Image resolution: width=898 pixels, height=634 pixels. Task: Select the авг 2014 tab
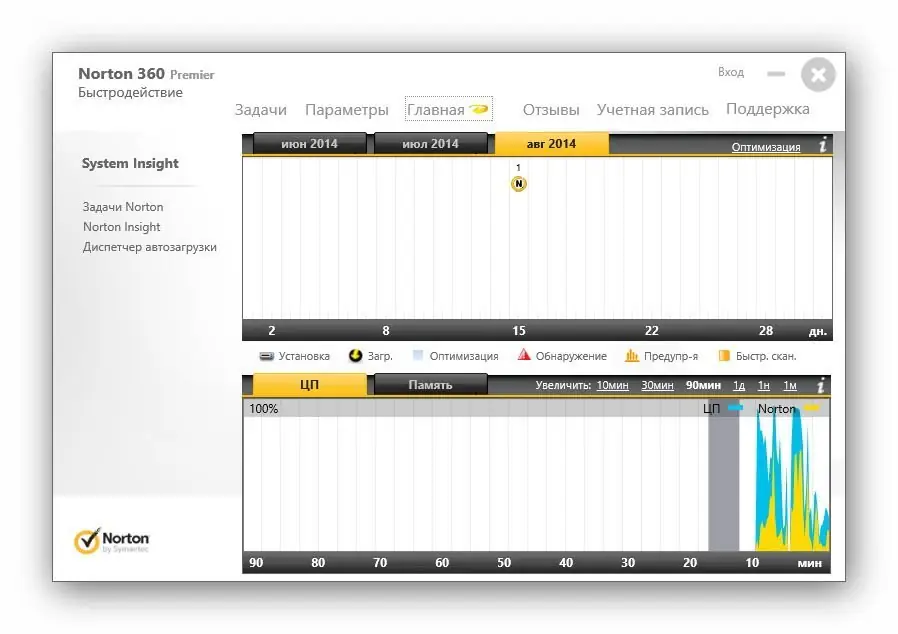[552, 144]
